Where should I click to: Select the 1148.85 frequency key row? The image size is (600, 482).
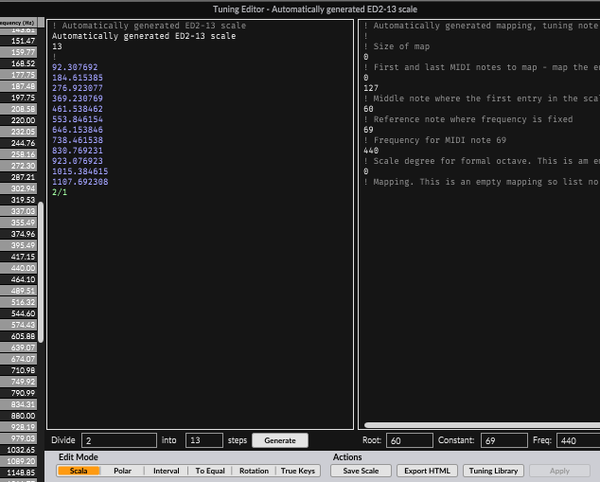pos(18,472)
